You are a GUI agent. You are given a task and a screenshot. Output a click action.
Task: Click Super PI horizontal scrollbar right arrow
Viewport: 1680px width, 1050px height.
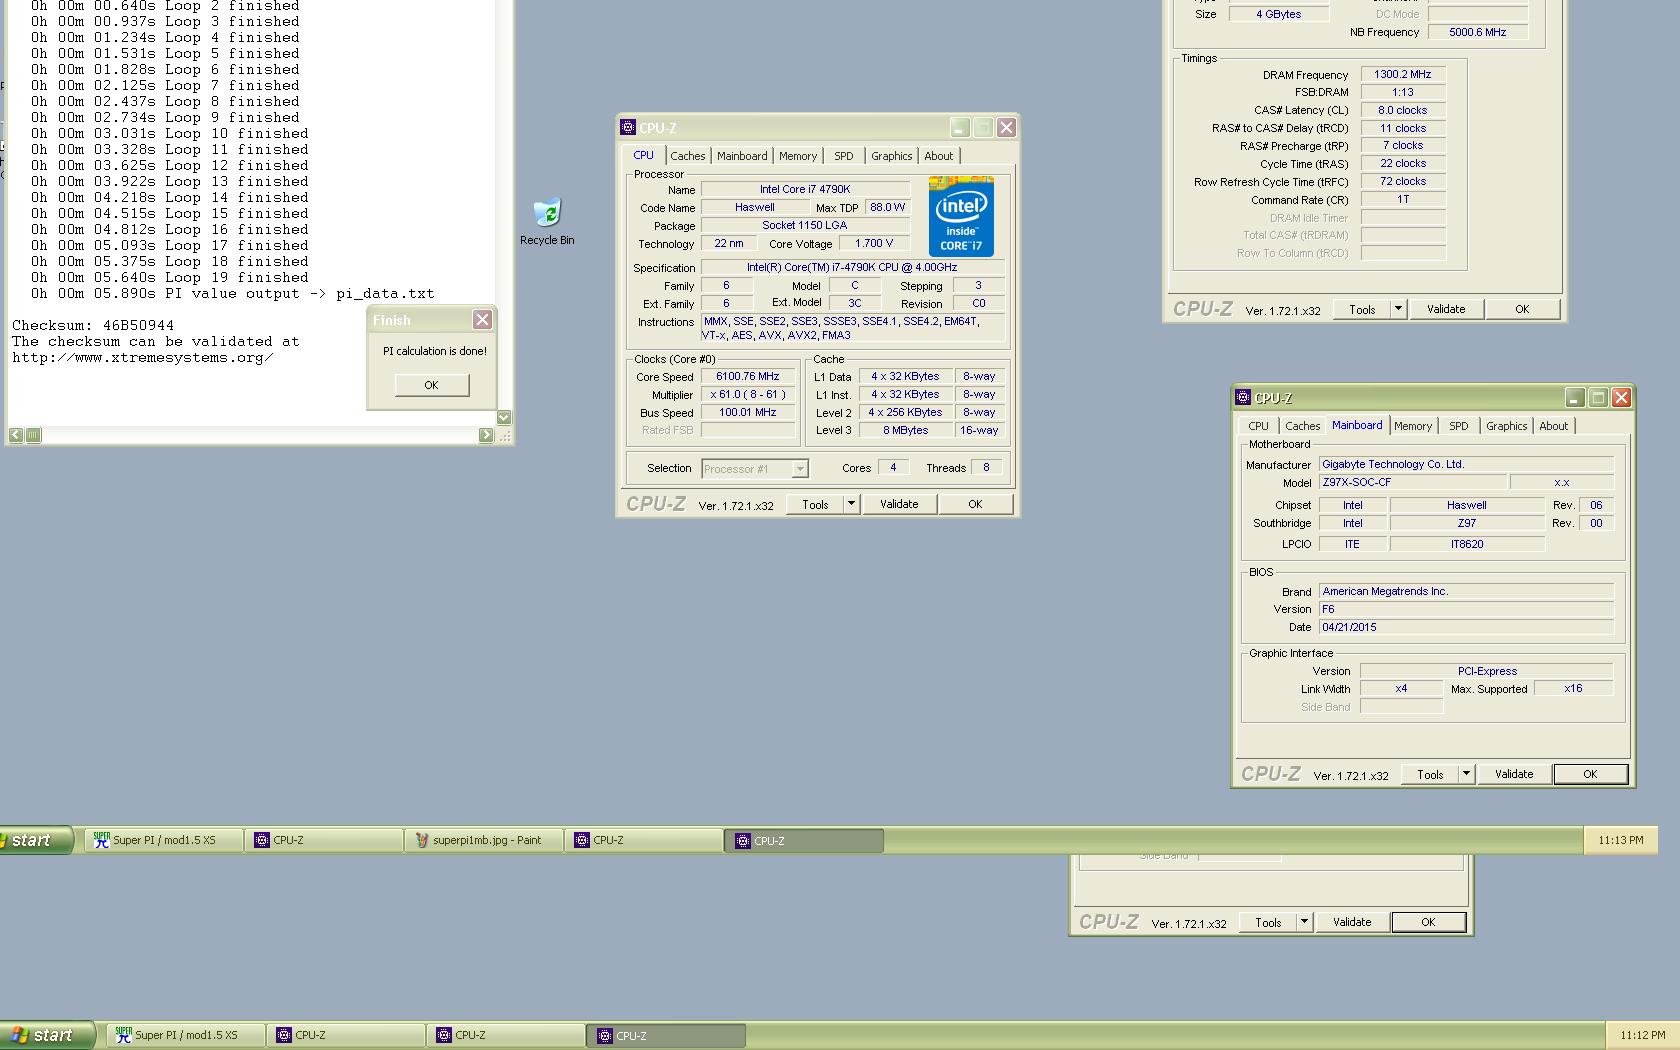[486, 435]
